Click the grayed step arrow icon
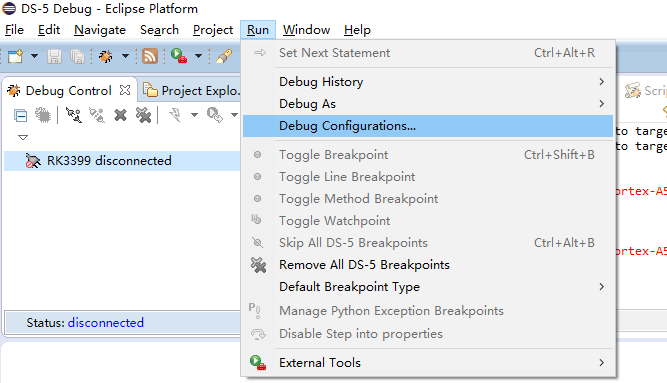Image resolution: width=667 pixels, height=383 pixels. [175, 115]
